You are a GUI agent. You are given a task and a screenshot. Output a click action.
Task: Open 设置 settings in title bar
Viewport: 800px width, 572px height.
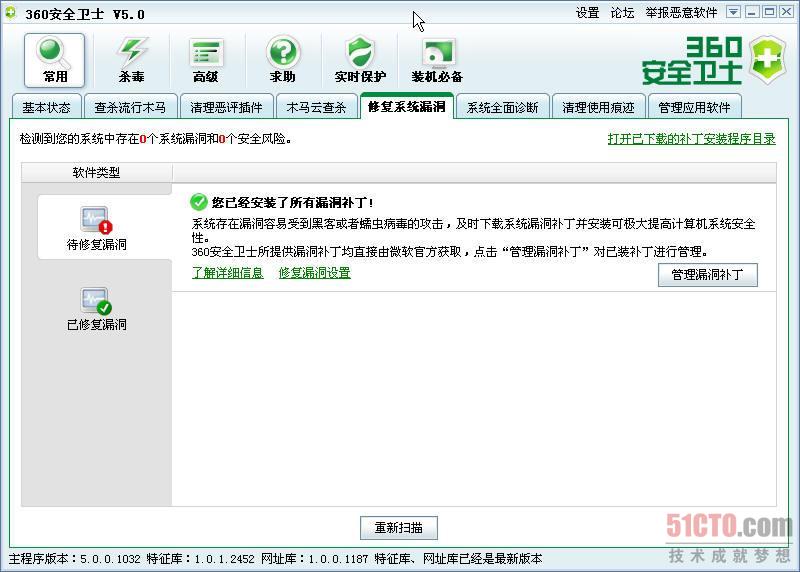[x=587, y=13]
